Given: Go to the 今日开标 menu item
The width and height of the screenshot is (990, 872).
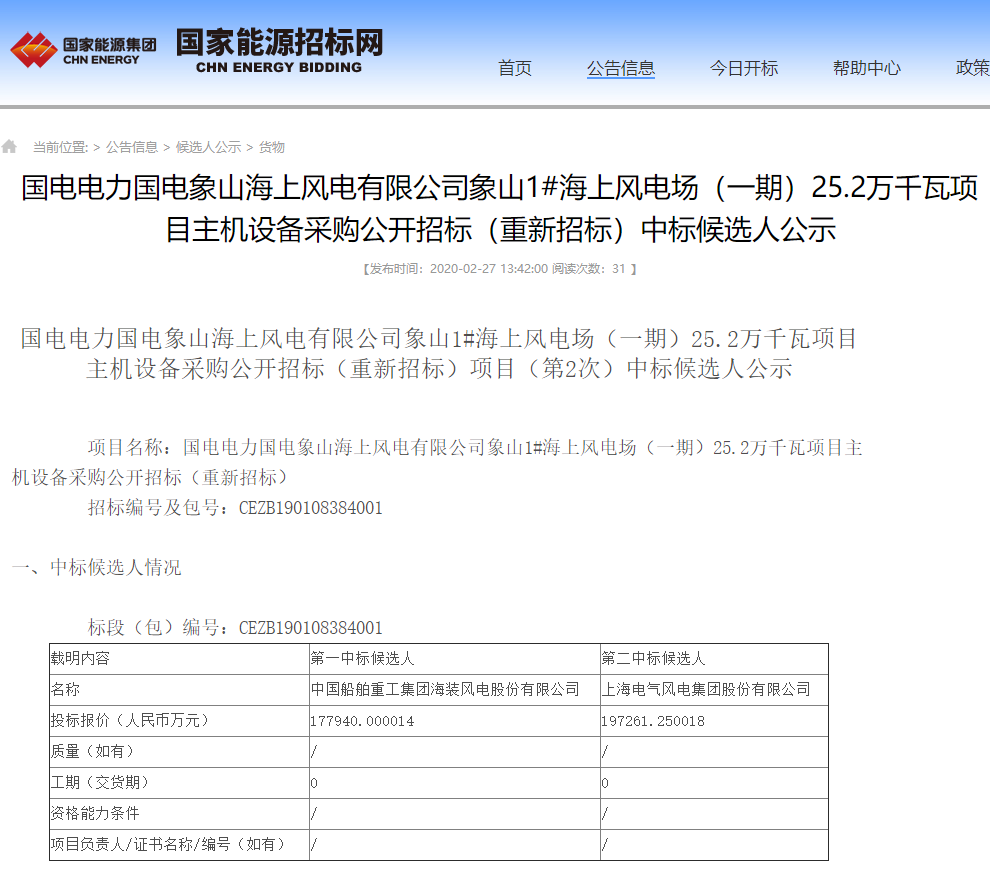Looking at the screenshot, I should pos(744,68).
